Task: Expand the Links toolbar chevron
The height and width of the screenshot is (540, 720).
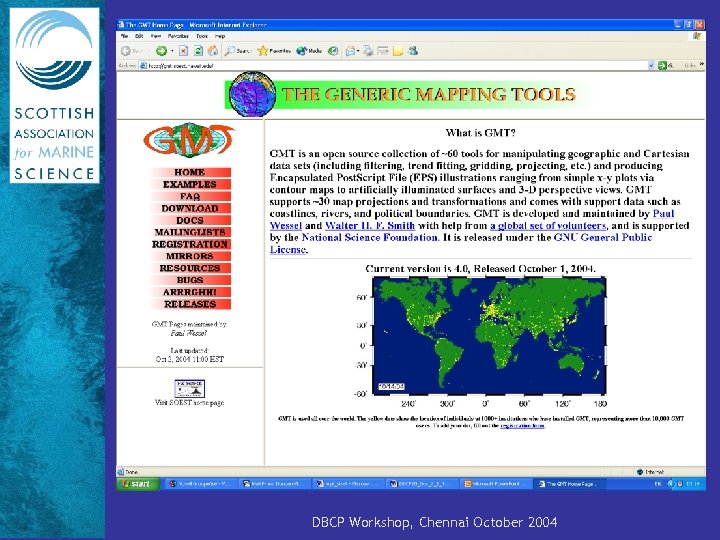Action: click(x=702, y=65)
